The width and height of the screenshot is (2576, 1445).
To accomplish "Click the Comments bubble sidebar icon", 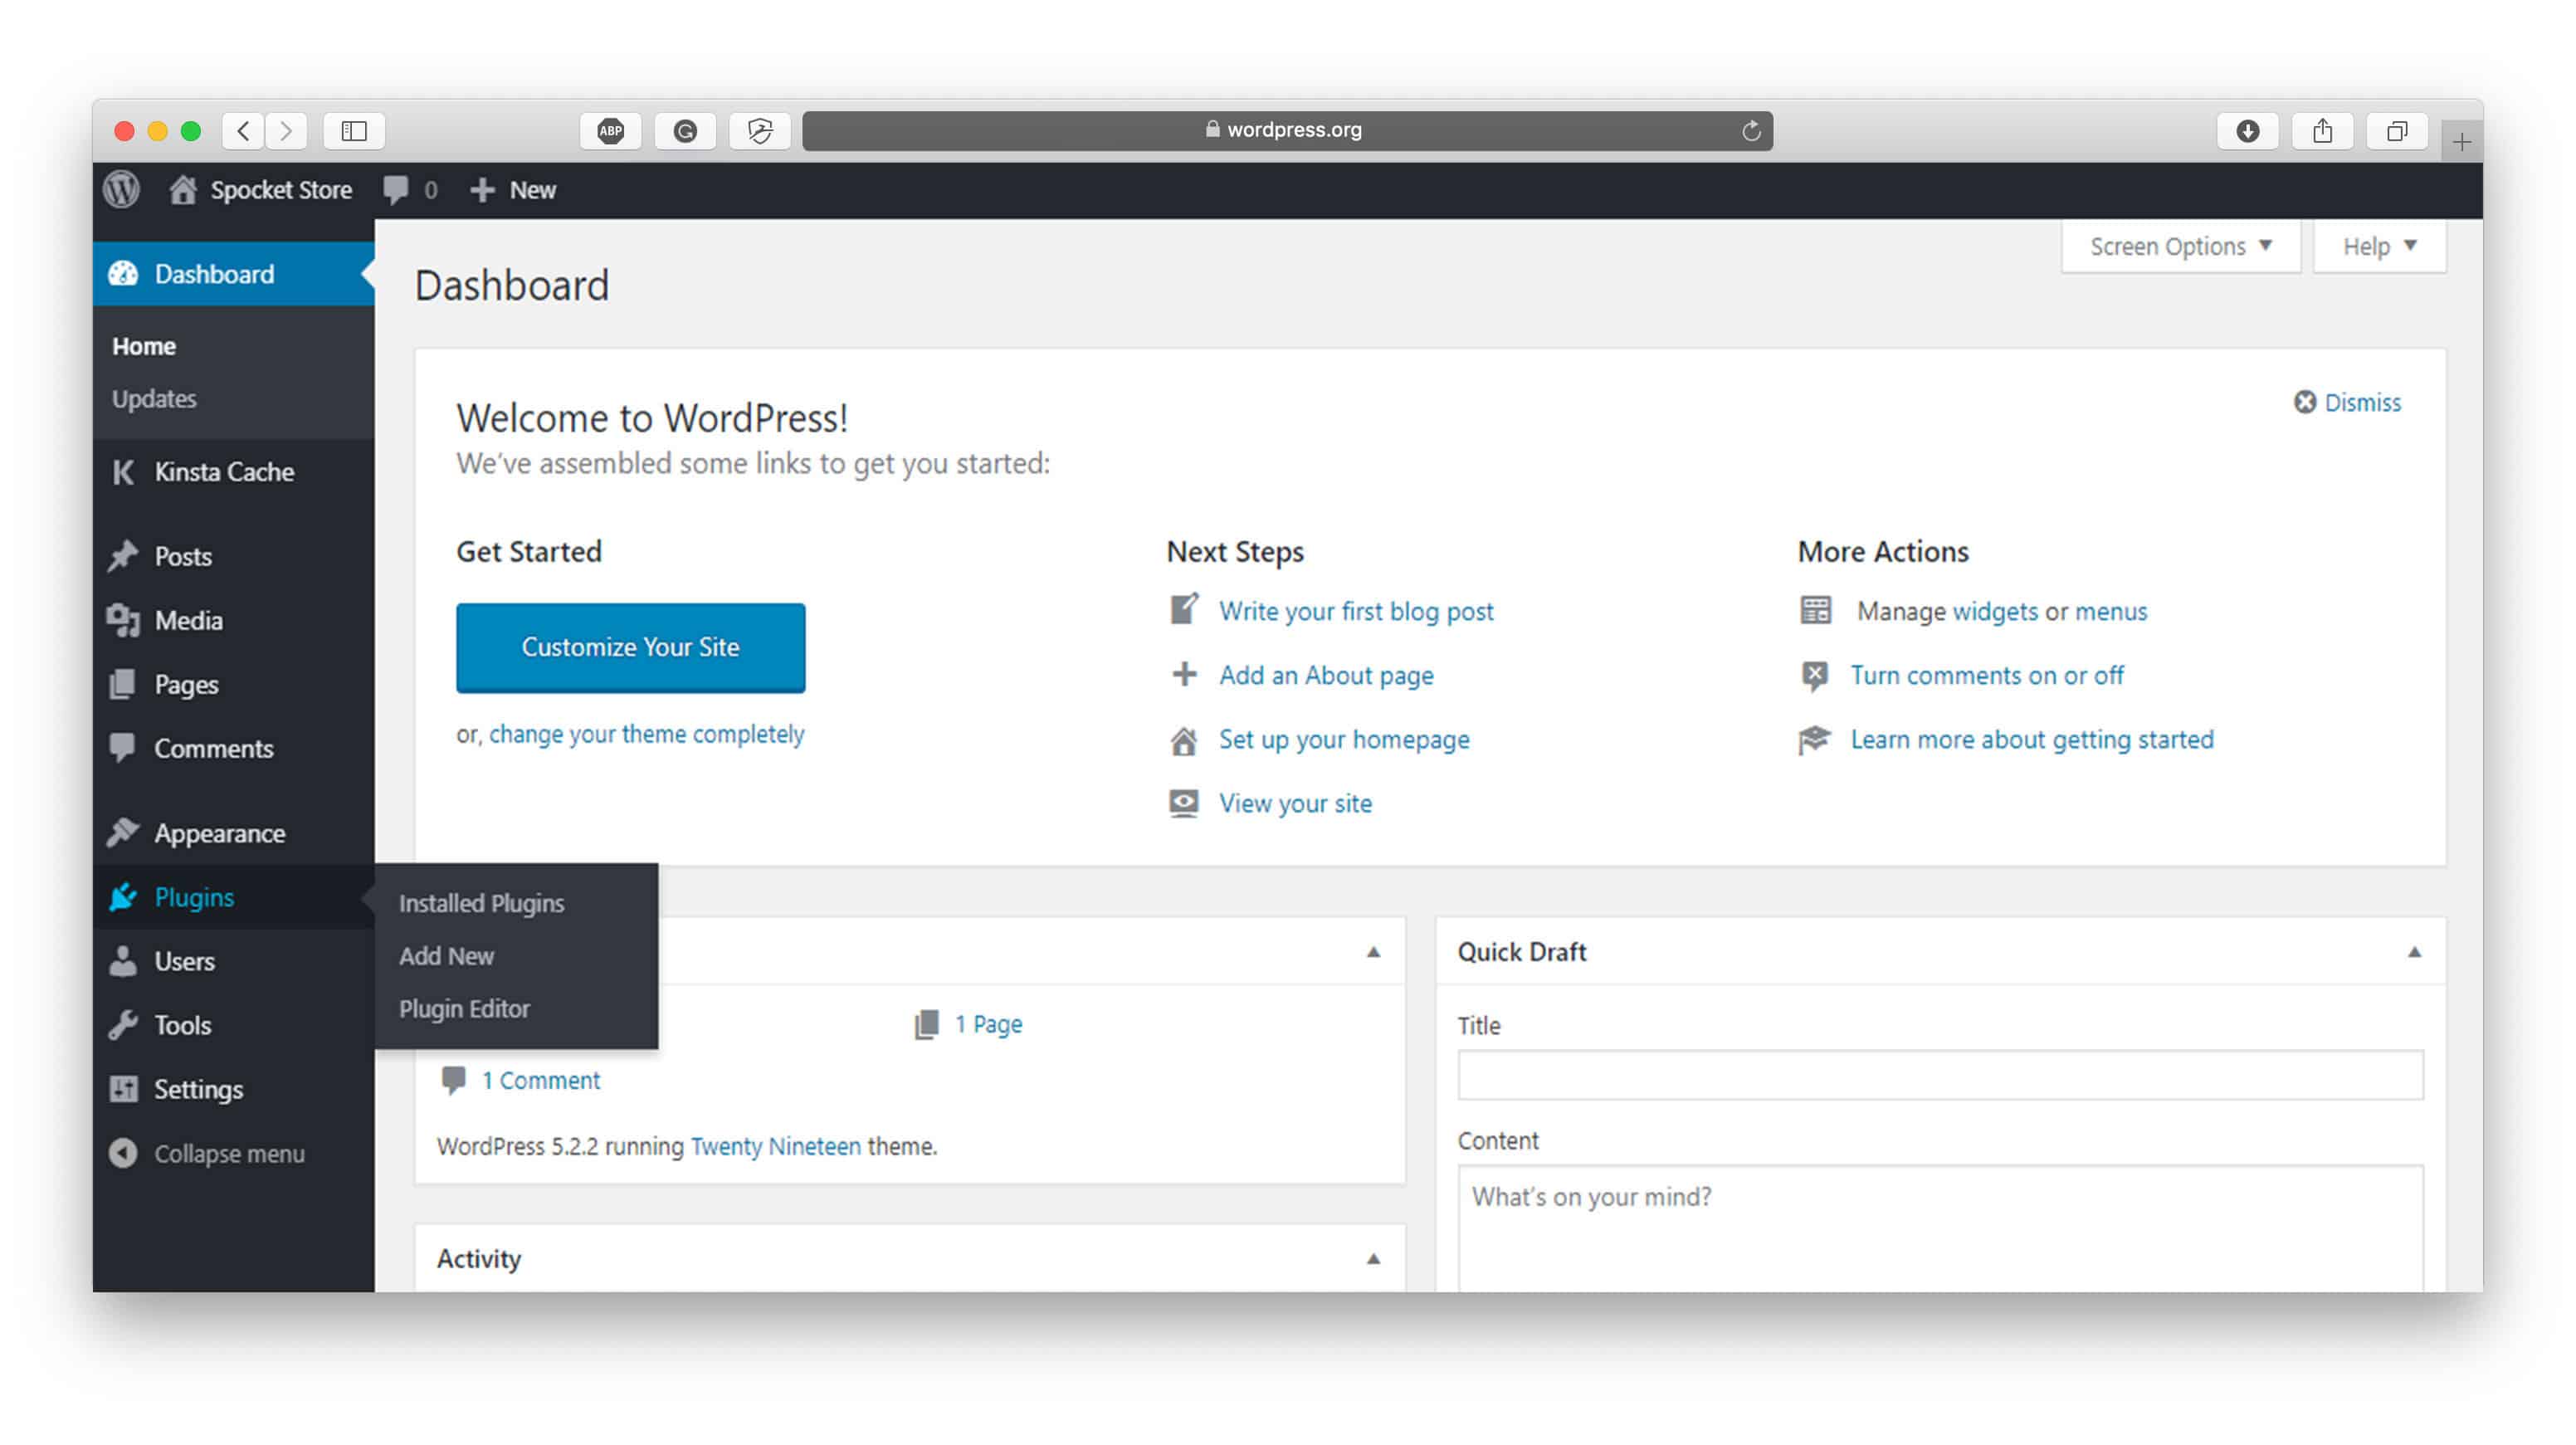I will pos(122,748).
